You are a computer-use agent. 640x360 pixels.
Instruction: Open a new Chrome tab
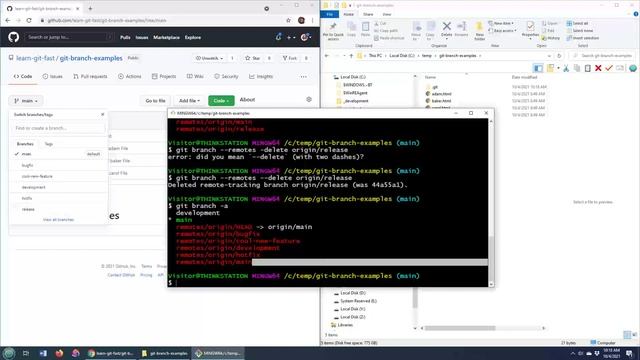point(90,8)
